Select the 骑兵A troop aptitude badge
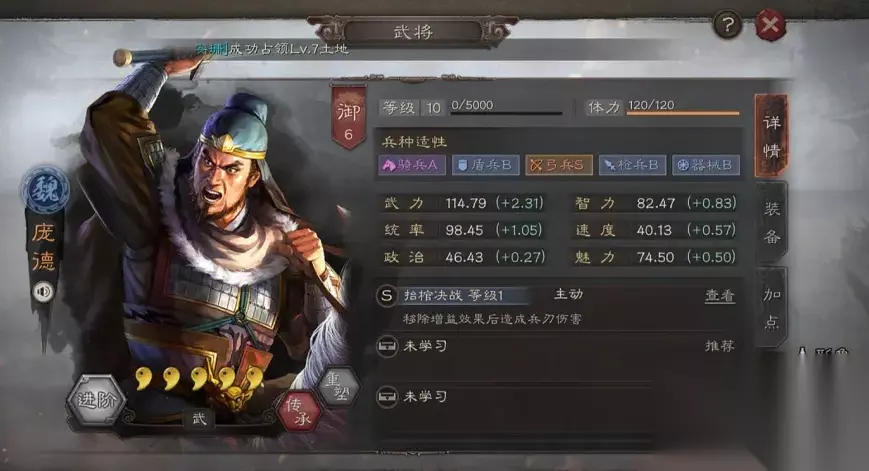The width and height of the screenshot is (869, 471). (x=412, y=165)
